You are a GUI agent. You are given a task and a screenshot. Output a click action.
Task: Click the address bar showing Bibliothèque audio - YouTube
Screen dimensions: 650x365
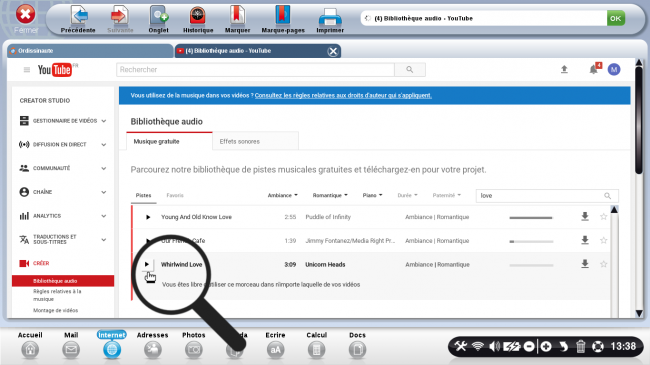click(x=483, y=18)
